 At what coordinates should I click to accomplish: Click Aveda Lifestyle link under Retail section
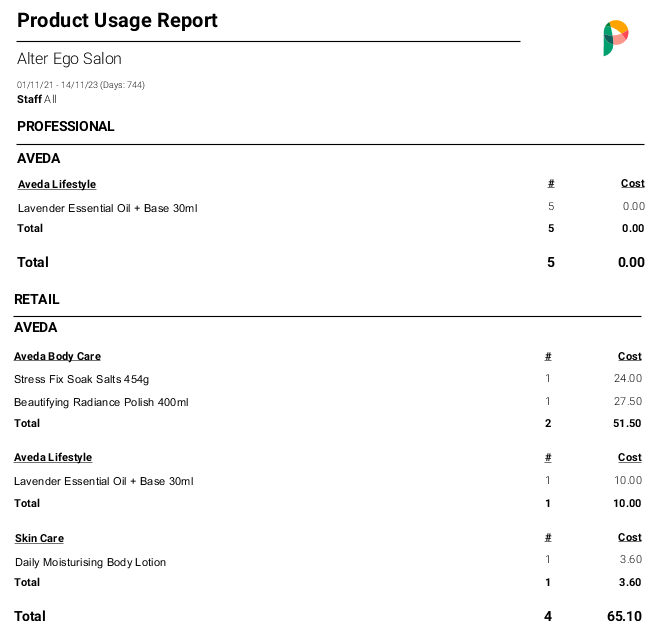coord(53,457)
